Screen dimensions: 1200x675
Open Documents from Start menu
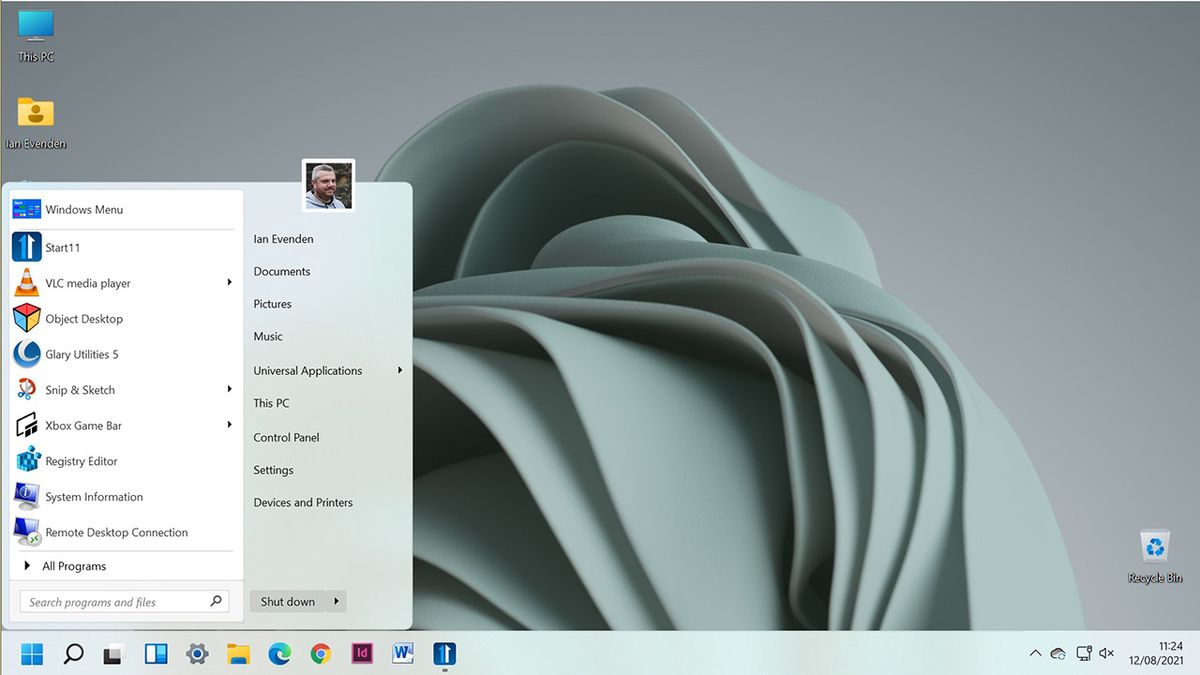point(282,271)
